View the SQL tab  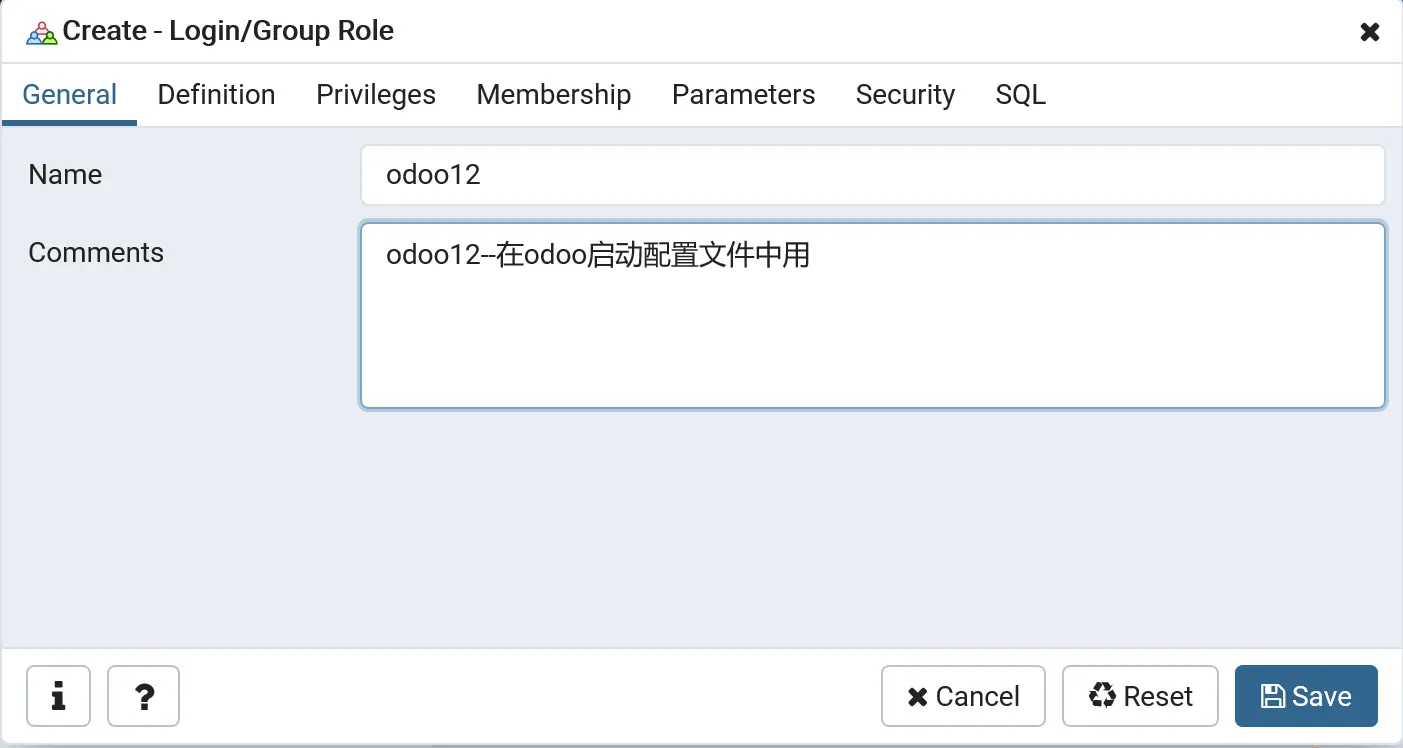(x=1020, y=95)
